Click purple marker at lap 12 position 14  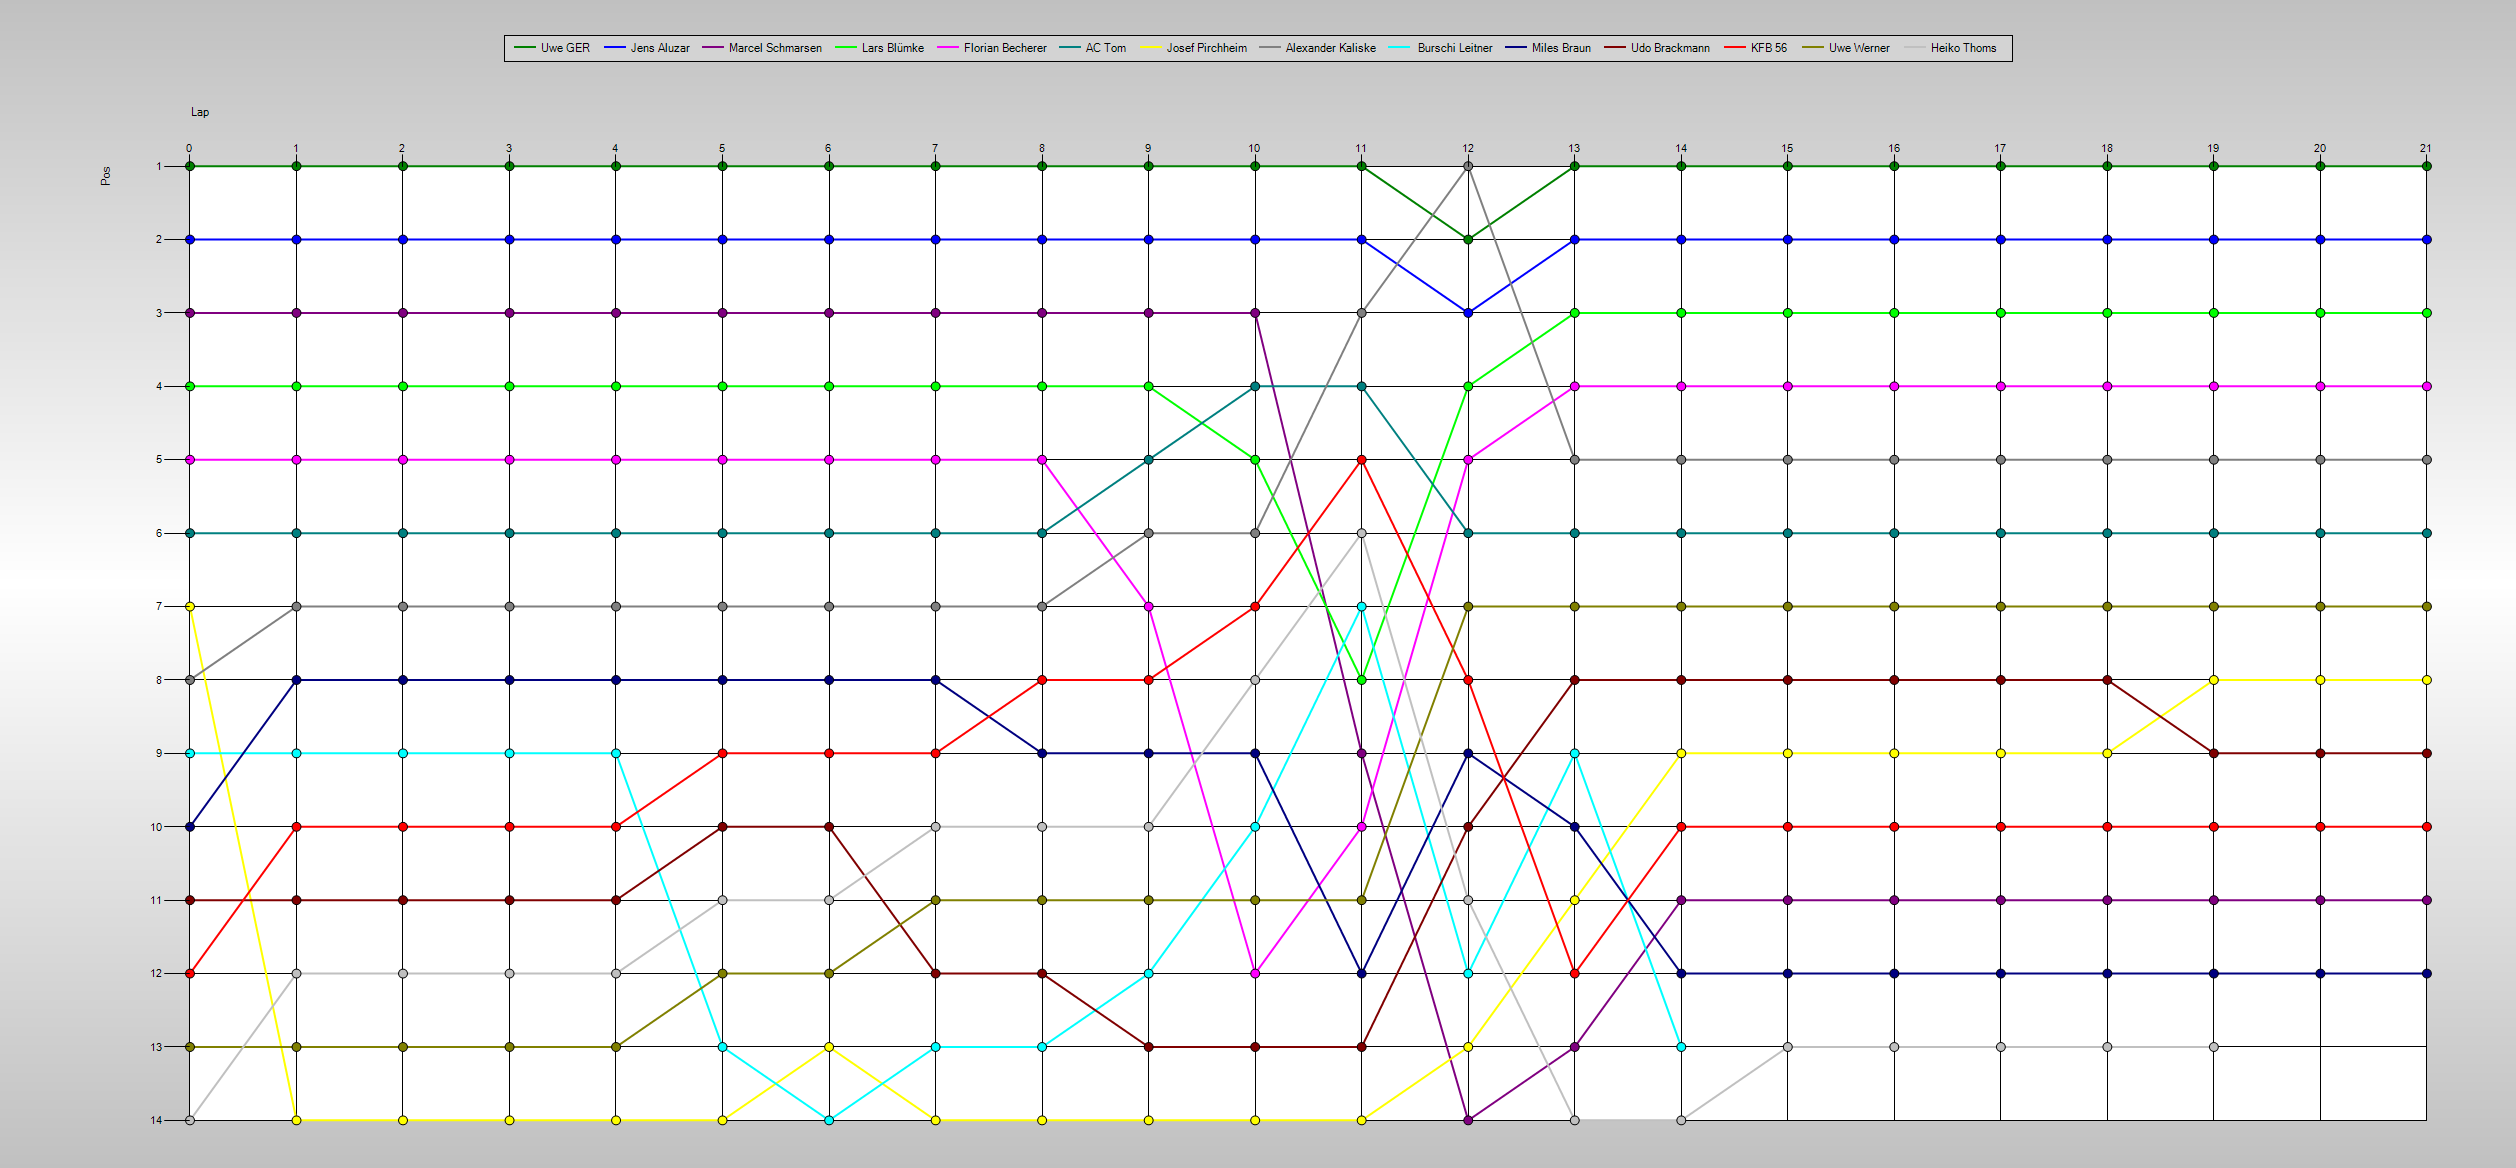coord(1468,1120)
